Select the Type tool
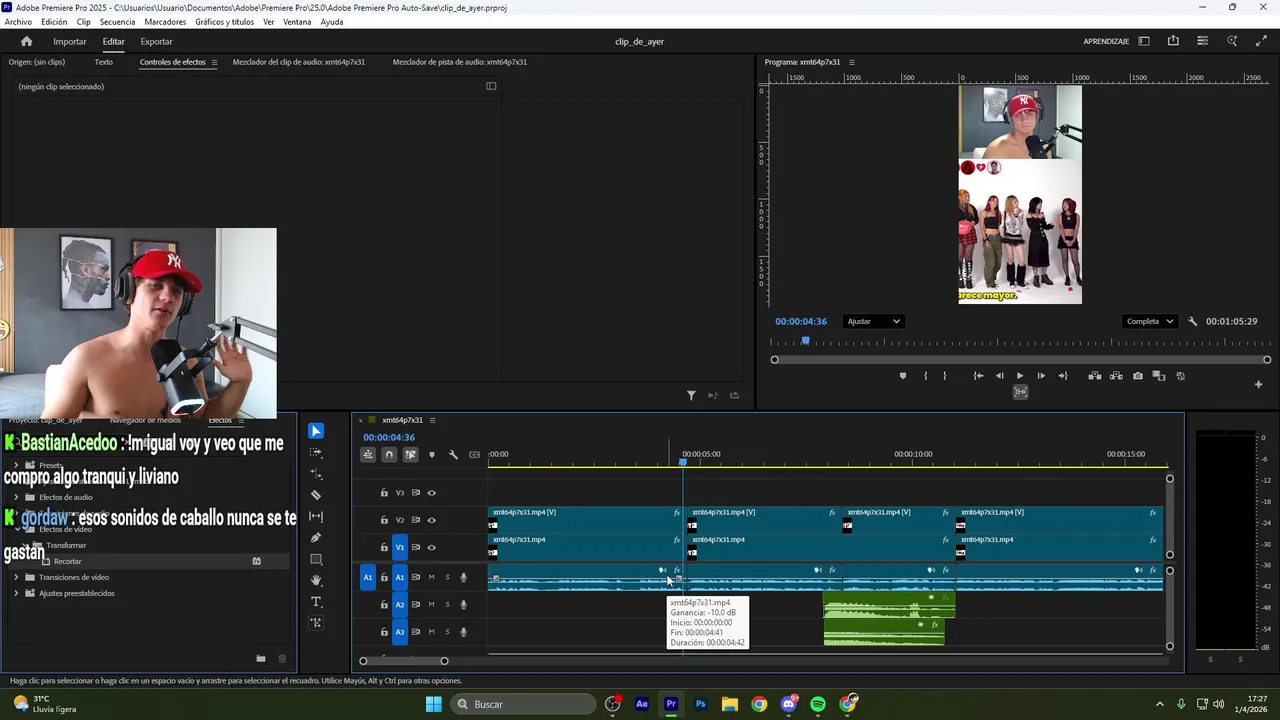The width and height of the screenshot is (1280, 720). [x=316, y=602]
